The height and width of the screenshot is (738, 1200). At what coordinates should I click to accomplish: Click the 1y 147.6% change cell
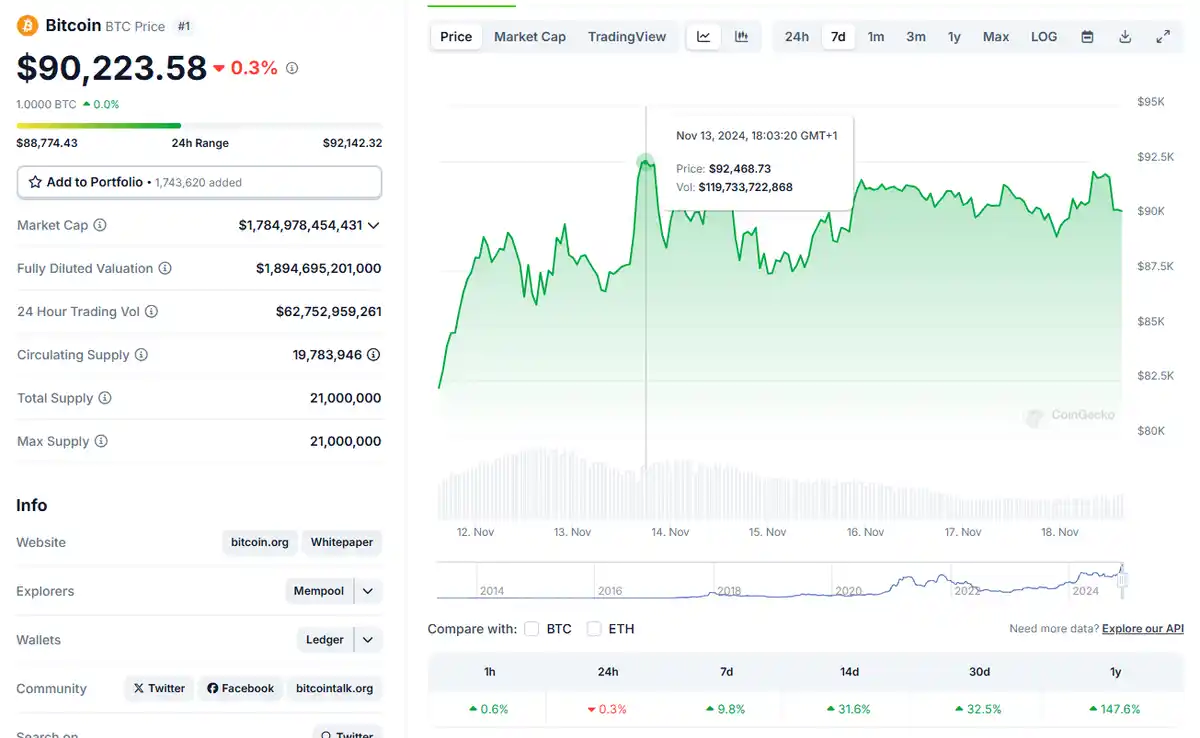[x=1115, y=709]
